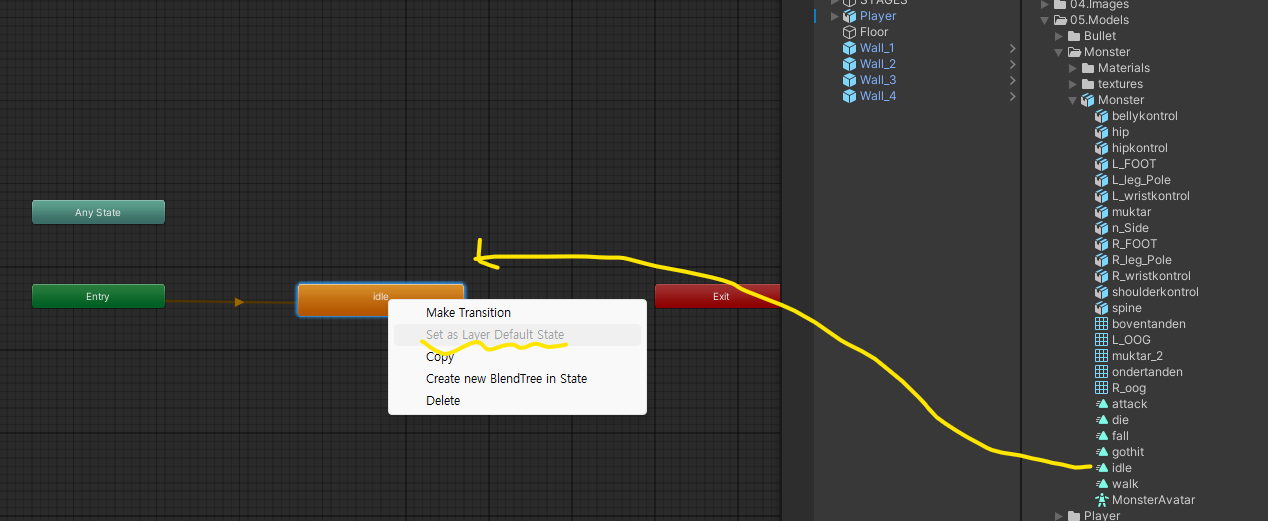The height and width of the screenshot is (521, 1268).
Task: Select the Any State node
Action: [98, 212]
